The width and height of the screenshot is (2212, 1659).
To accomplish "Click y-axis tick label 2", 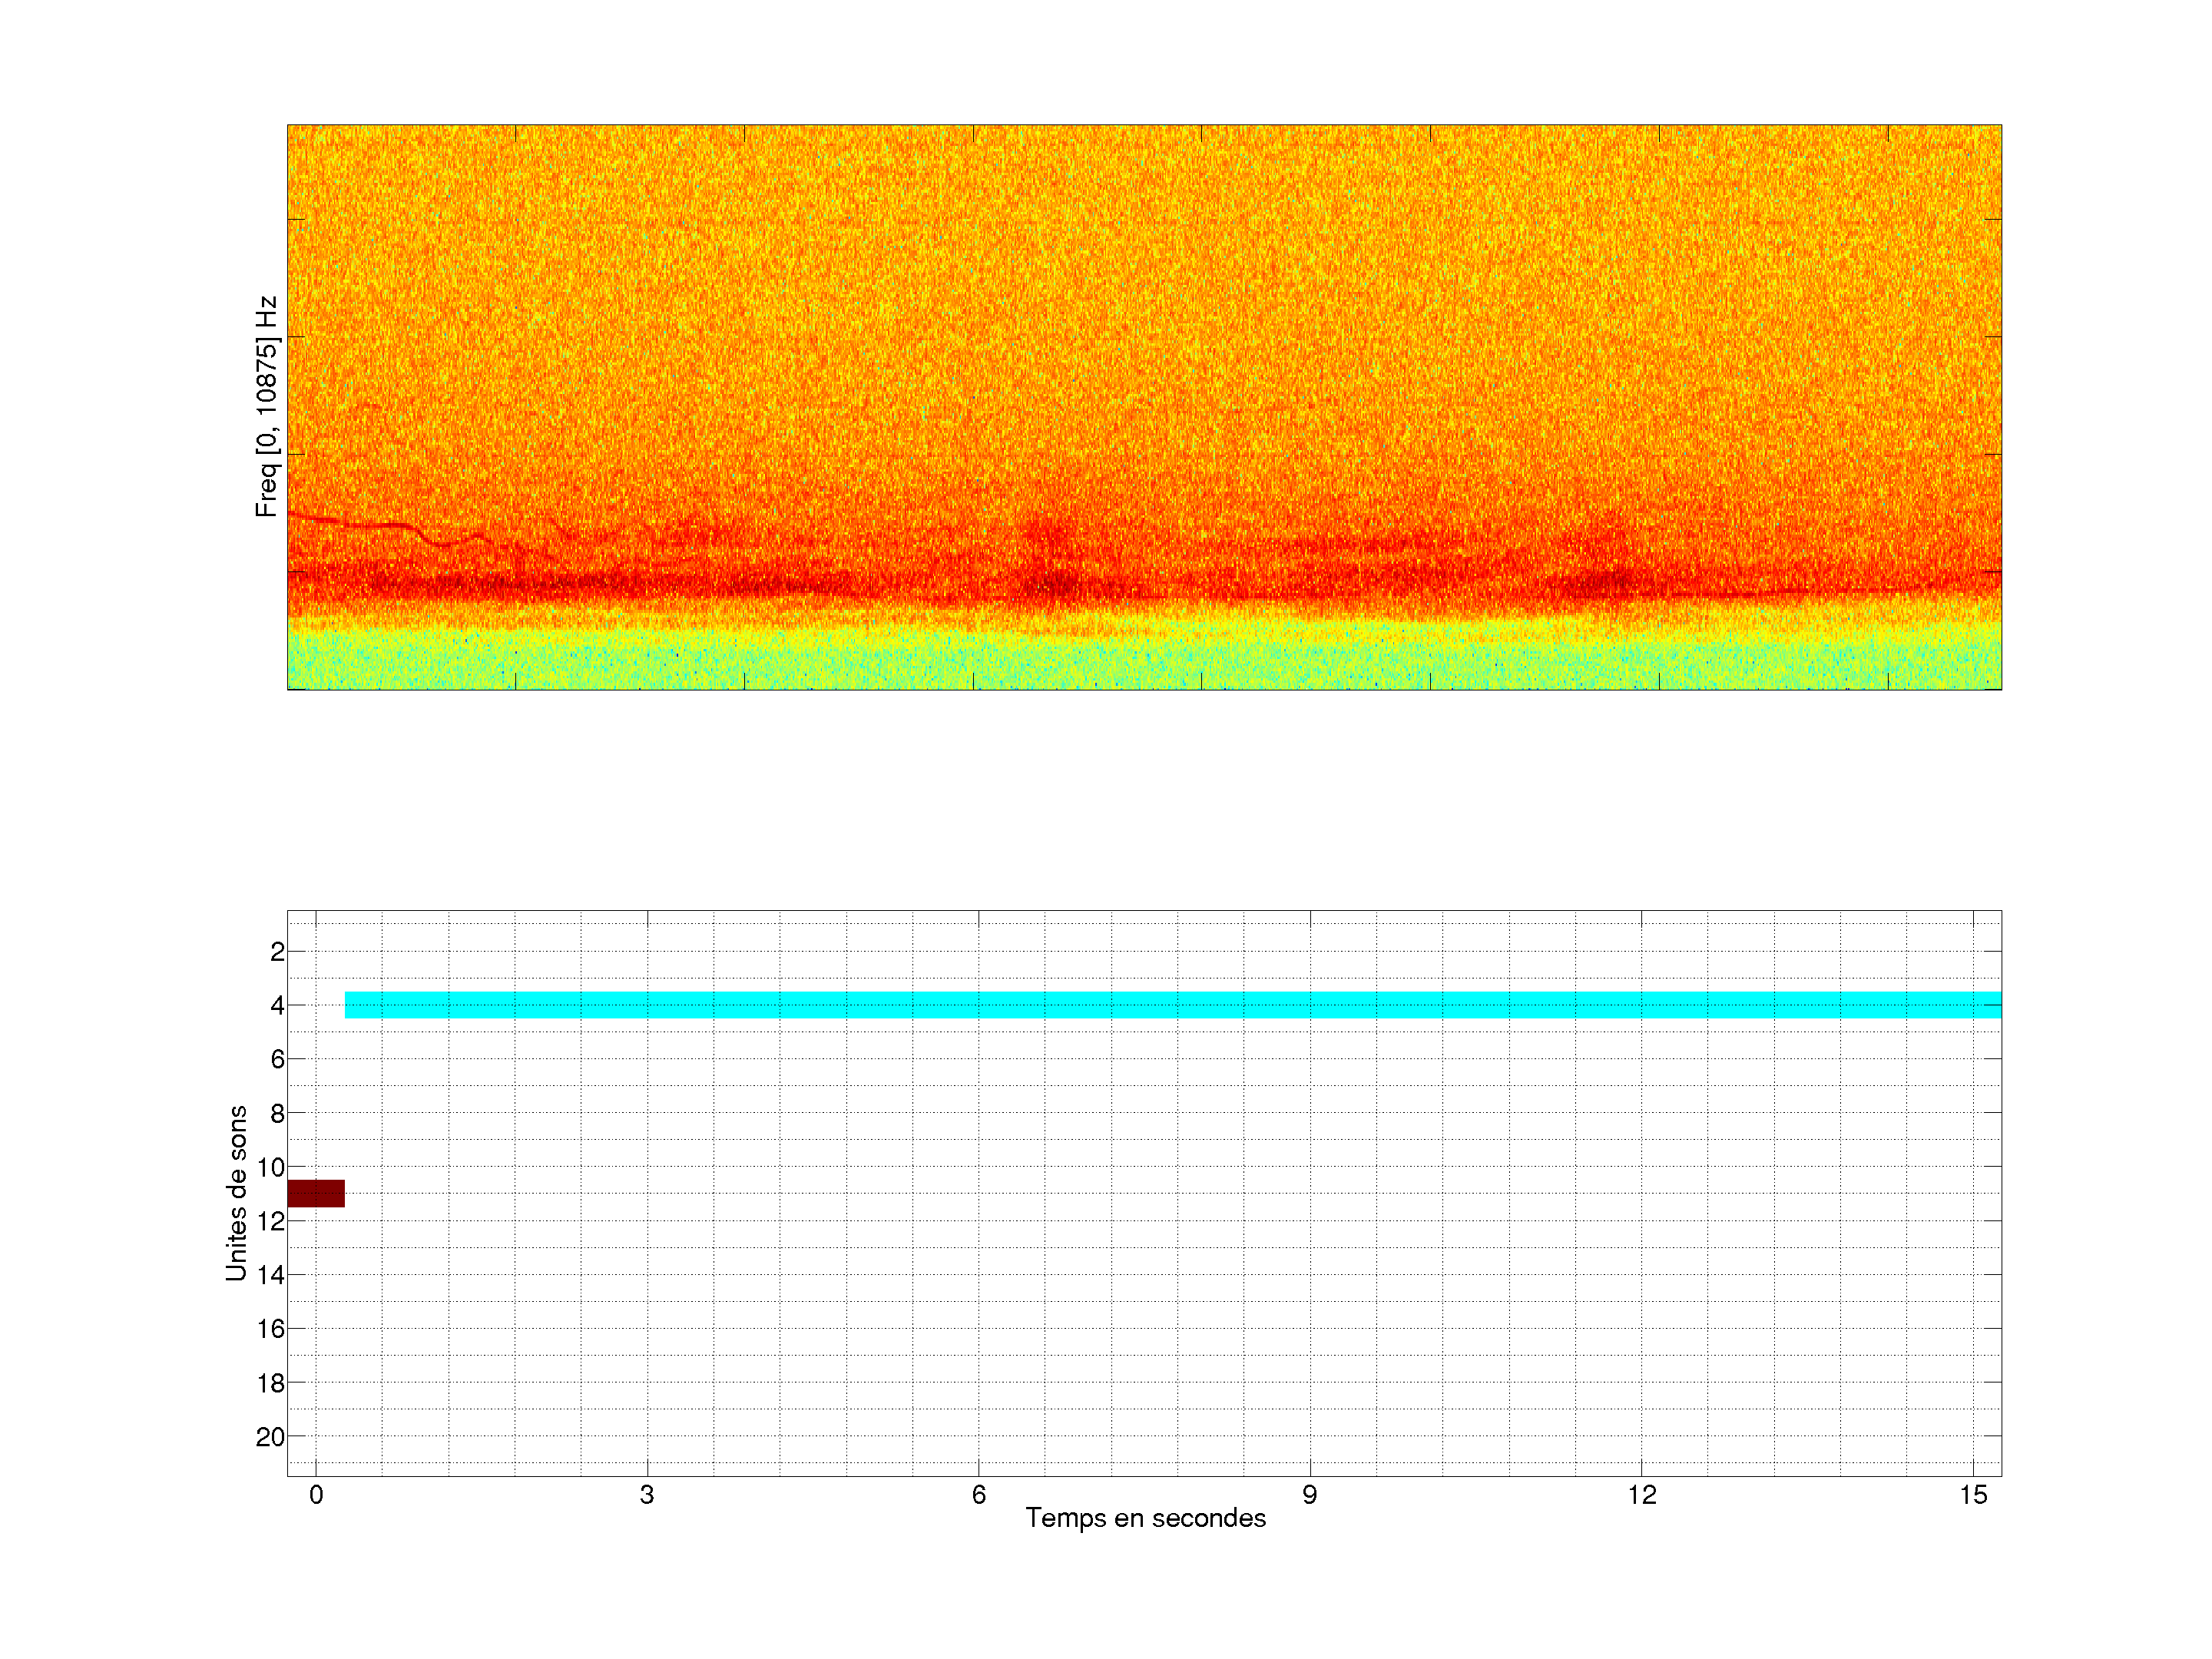I will 277,952.
